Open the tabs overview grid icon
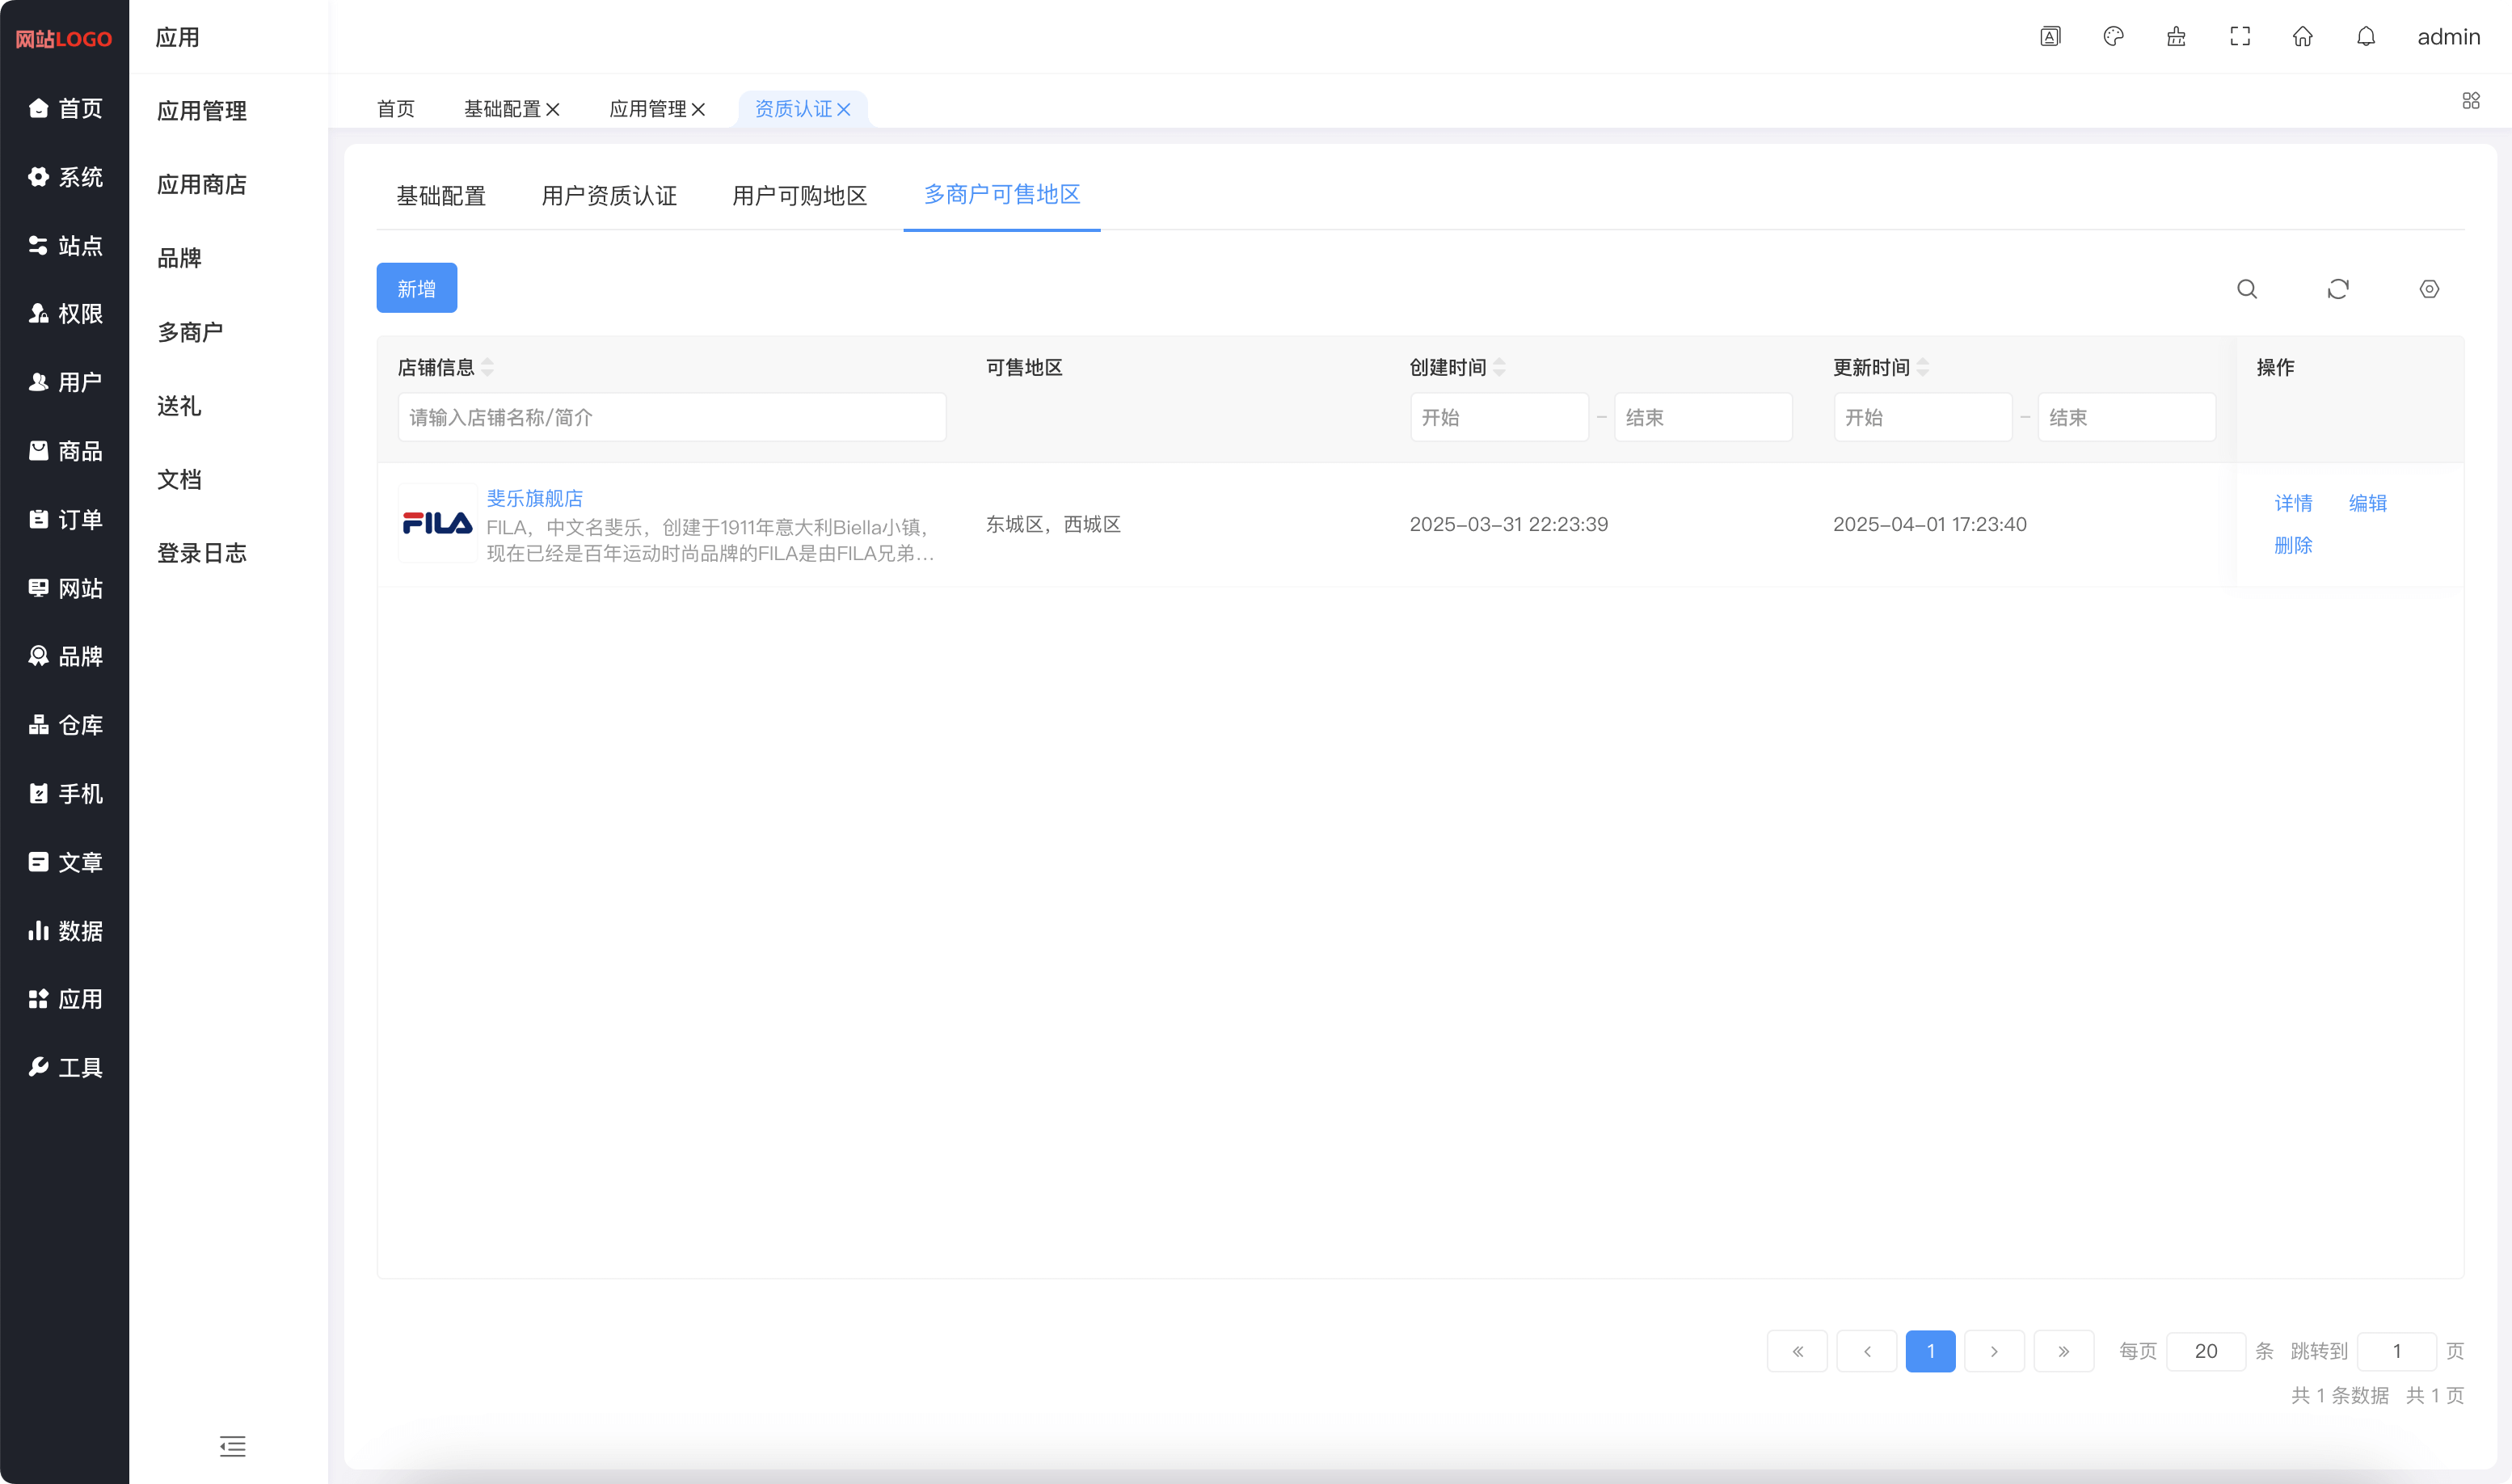Image resolution: width=2512 pixels, height=1484 pixels. tap(2471, 100)
